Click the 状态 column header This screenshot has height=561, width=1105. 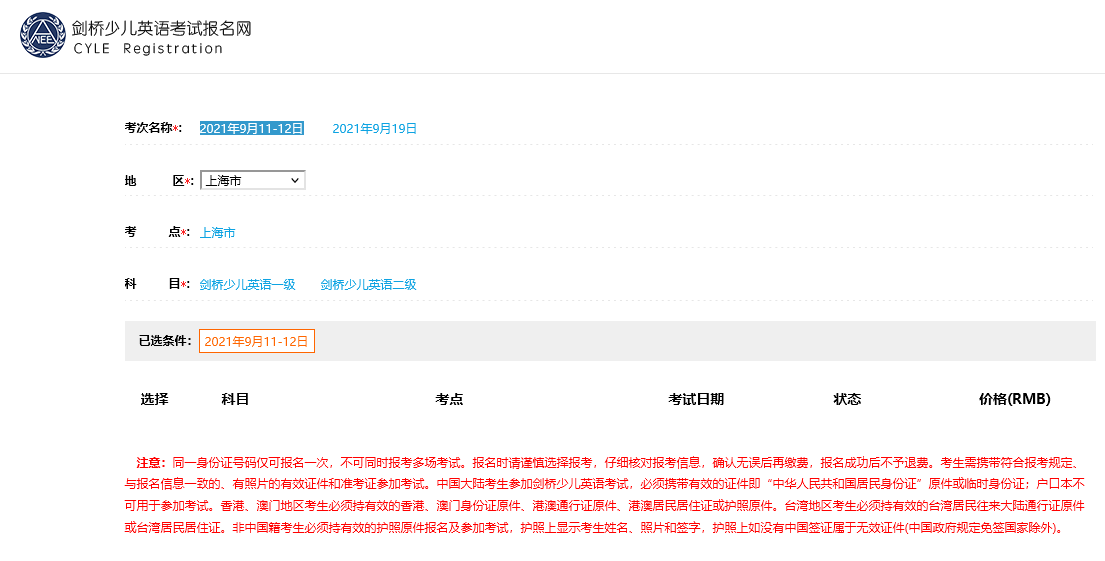click(x=847, y=399)
